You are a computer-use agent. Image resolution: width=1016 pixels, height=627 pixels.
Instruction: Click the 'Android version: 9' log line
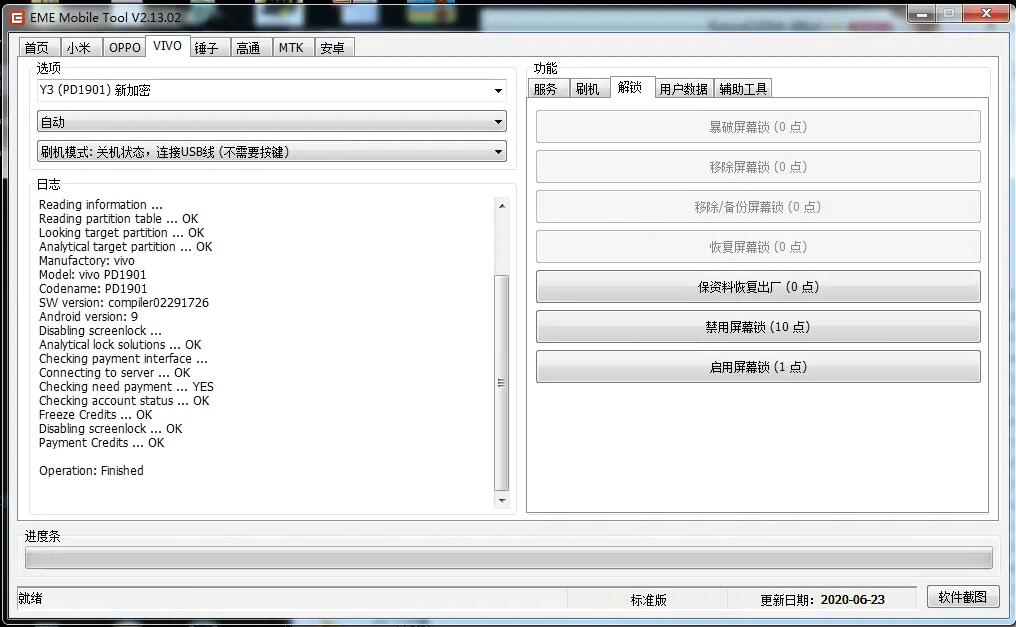click(88, 317)
